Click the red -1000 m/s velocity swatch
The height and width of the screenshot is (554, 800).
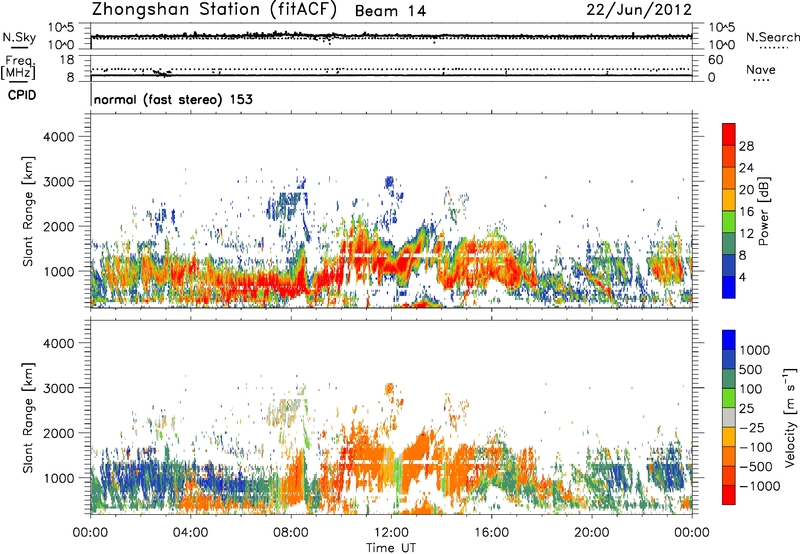[x=729, y=495]
